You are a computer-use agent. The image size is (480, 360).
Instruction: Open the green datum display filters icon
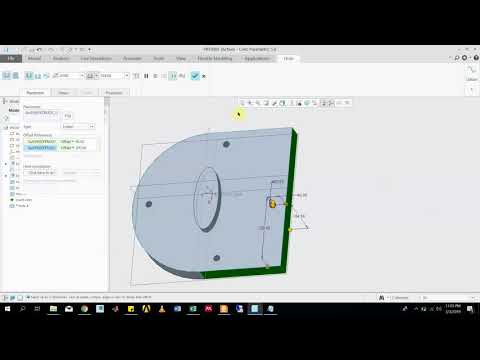(307, 103)
